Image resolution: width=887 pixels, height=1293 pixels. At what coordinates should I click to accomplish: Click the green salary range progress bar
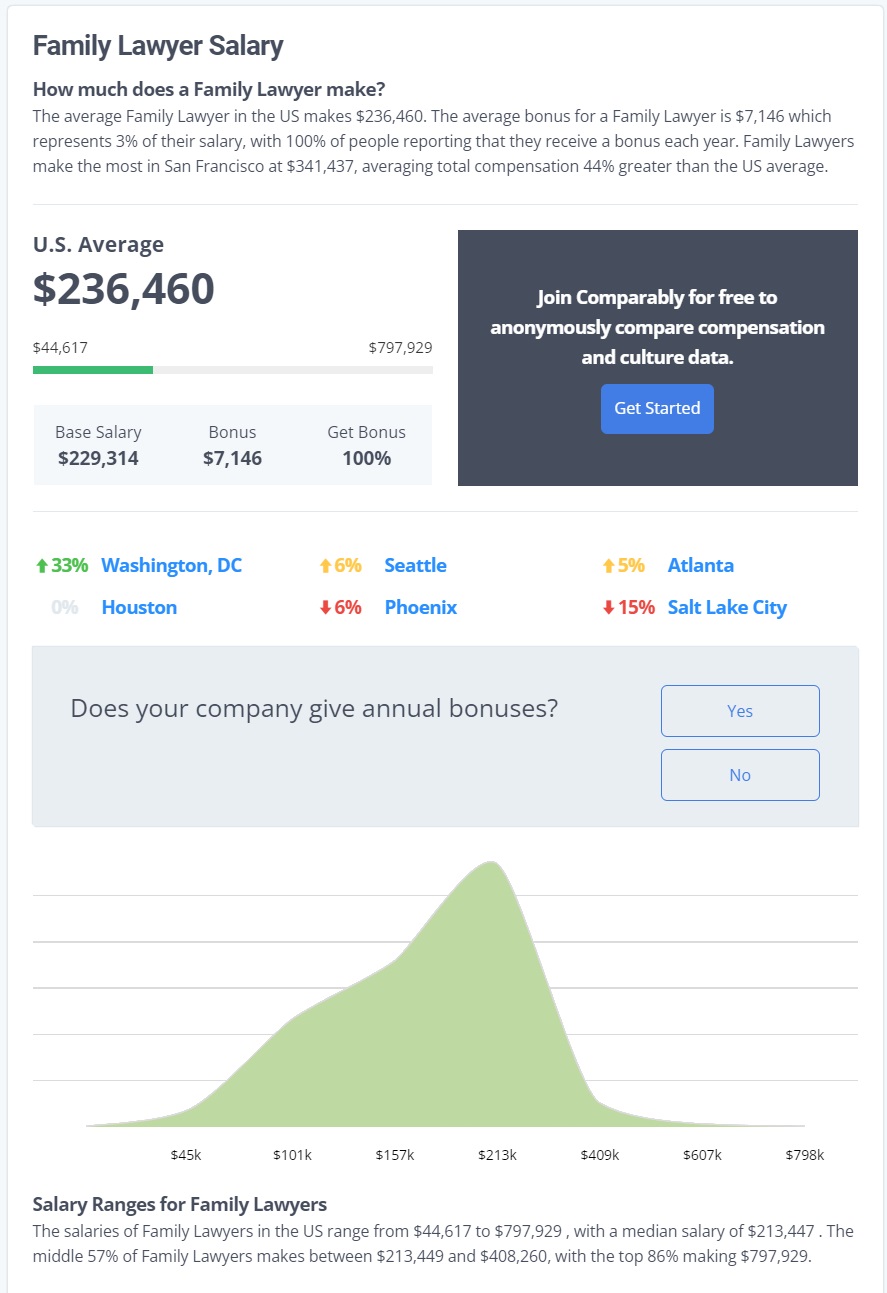pyautogui.click(x=93, y=369)
